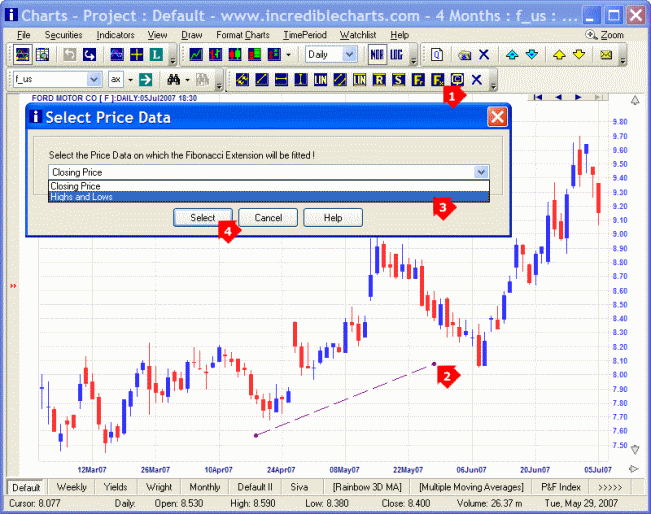The height and width of the screenshot is (514, 651).
Task: Open the watchlist folder icon
Action: 464,54
